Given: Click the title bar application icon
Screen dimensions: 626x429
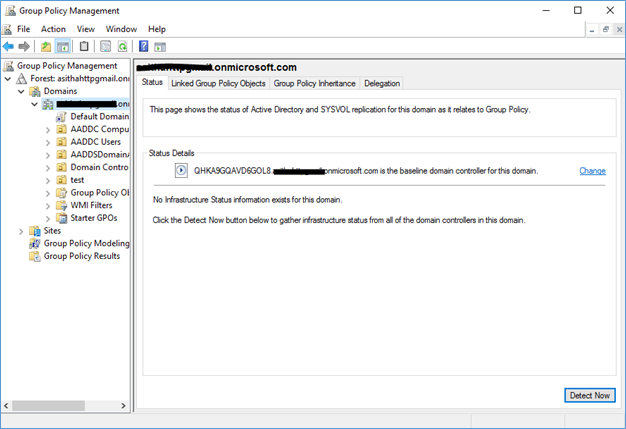Looking at the screenshot, I should 10,10.
